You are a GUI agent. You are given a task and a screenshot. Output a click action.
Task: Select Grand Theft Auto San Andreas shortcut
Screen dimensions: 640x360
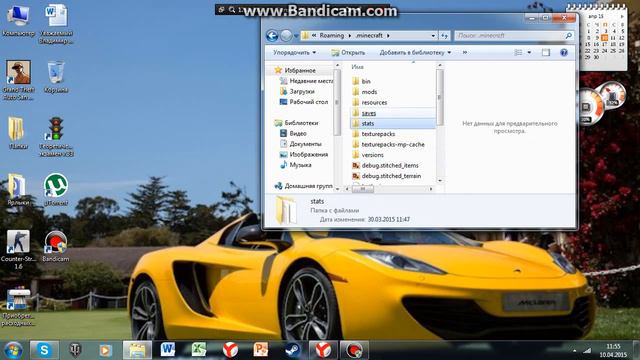[18, 80]
